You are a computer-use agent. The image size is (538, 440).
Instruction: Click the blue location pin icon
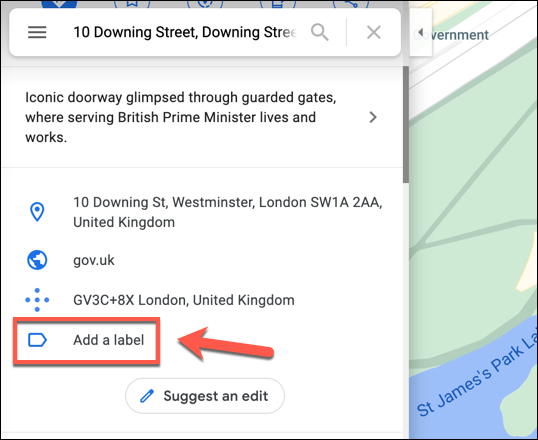point(37,212)
